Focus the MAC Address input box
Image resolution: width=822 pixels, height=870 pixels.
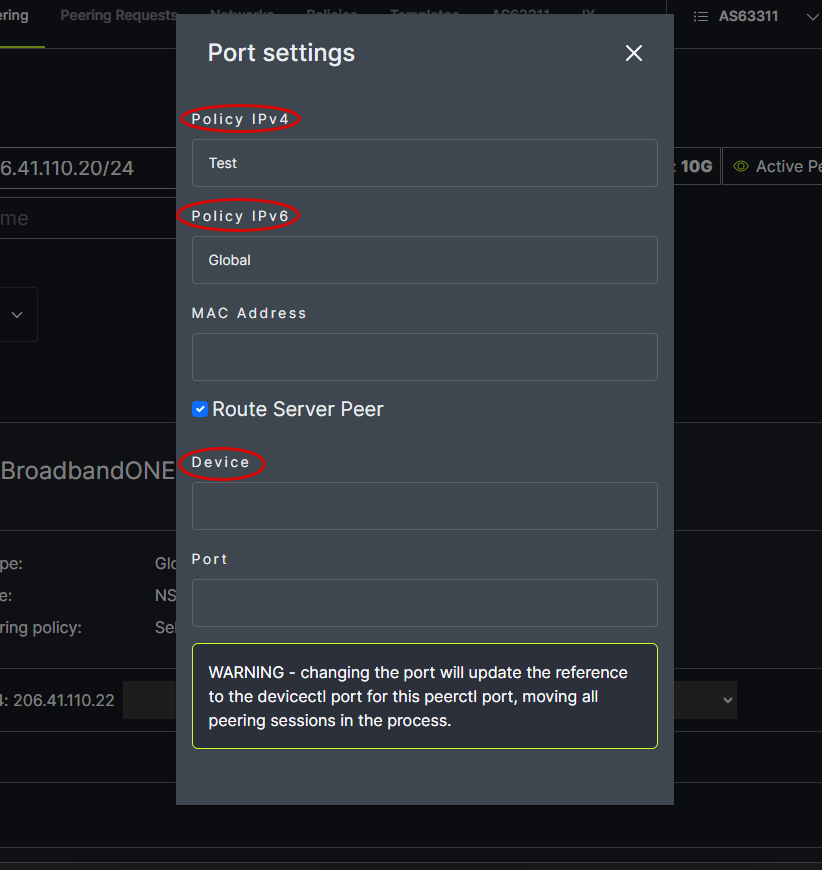point(424,357)
